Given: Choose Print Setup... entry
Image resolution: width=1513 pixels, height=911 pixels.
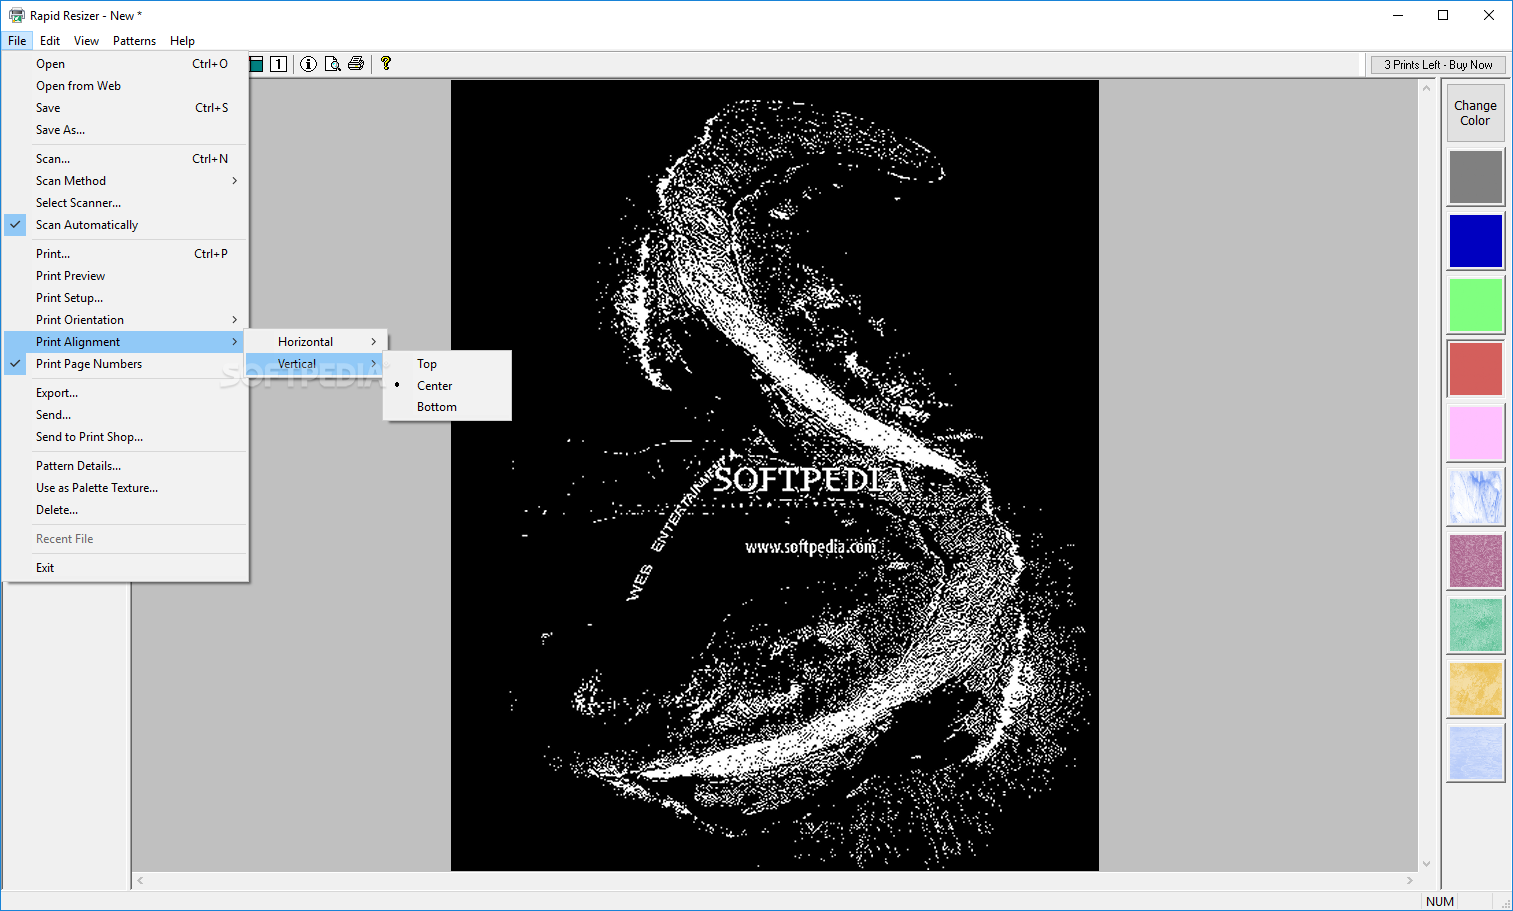Looking at the screenshot, I should (126, 298).
